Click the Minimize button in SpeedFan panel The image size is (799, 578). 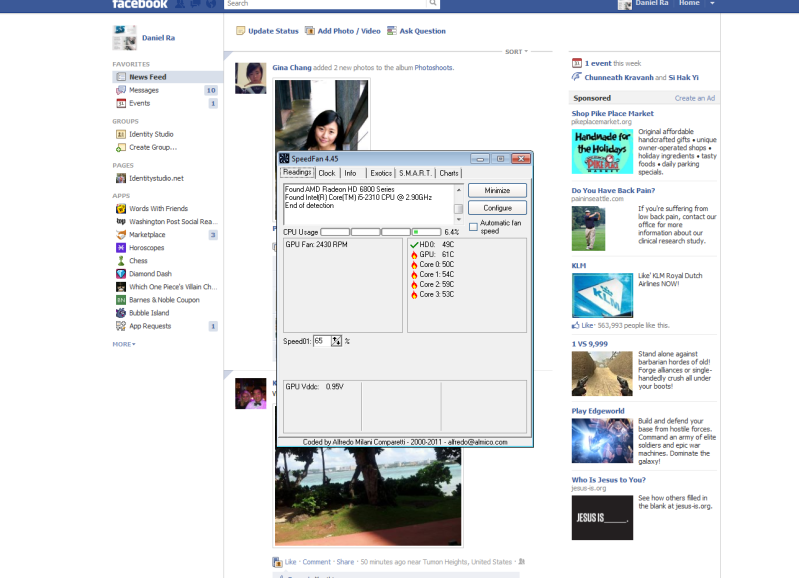pos(497,190)
